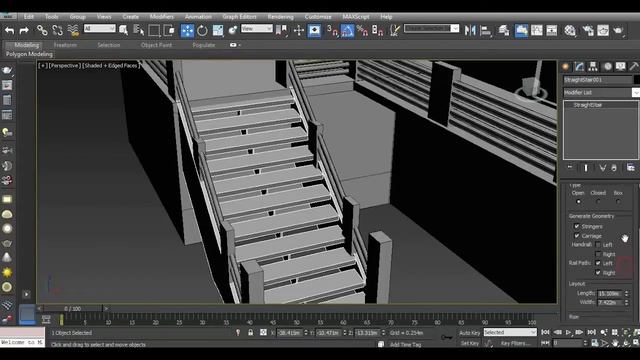This screenshot has width=640, height=360.
Task: Click the Length spinner arrows
Action: pos(627,293)
